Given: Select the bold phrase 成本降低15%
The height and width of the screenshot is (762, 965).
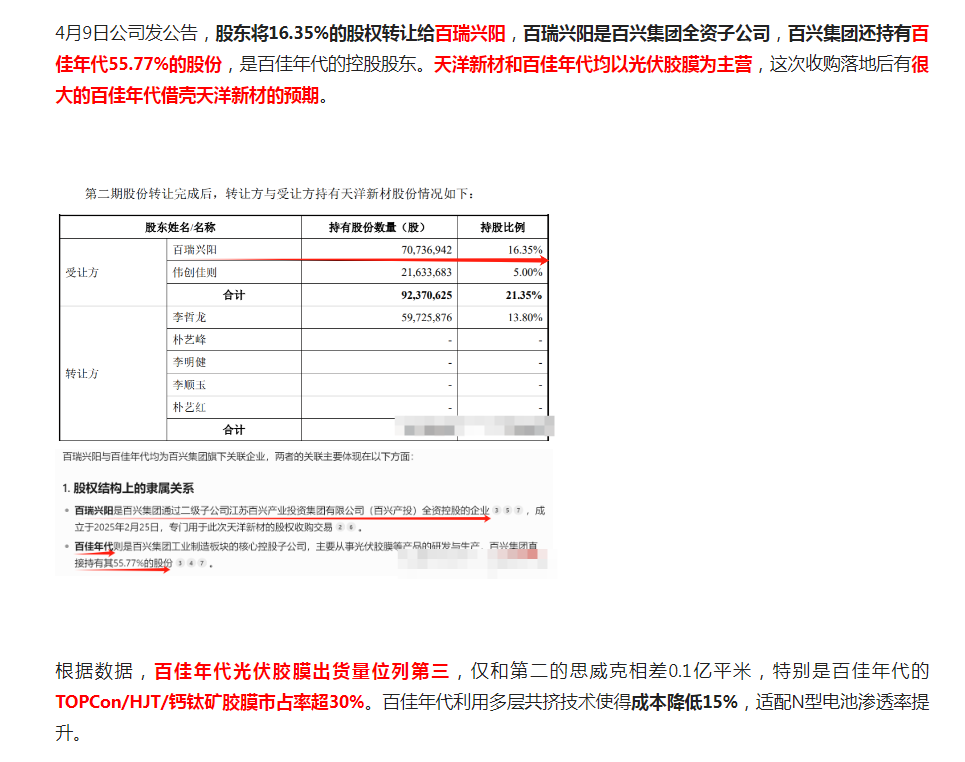Looking at the screenshot, I should (x=684, y=702).
